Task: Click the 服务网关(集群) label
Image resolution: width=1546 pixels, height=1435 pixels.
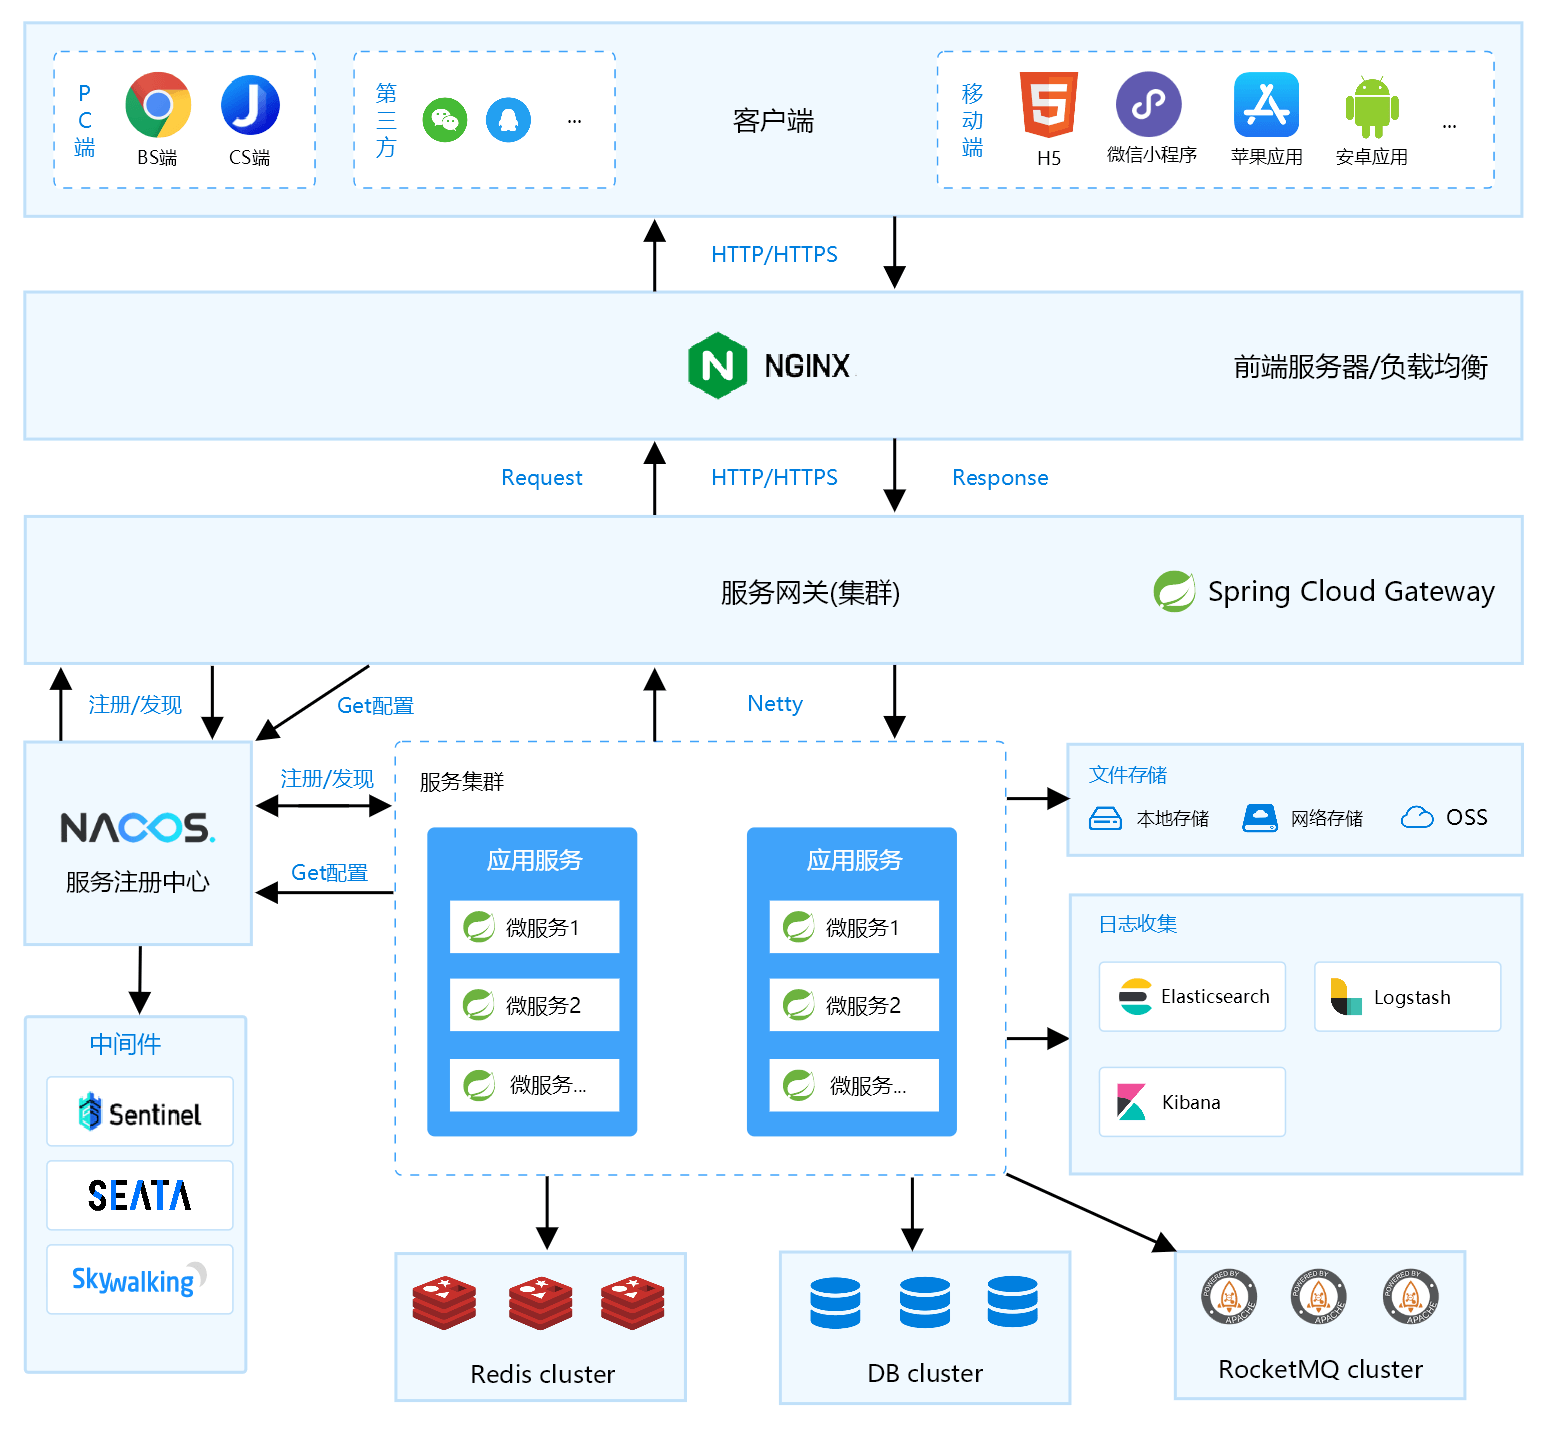Action: pyautogui.click(x=810, y=593)
